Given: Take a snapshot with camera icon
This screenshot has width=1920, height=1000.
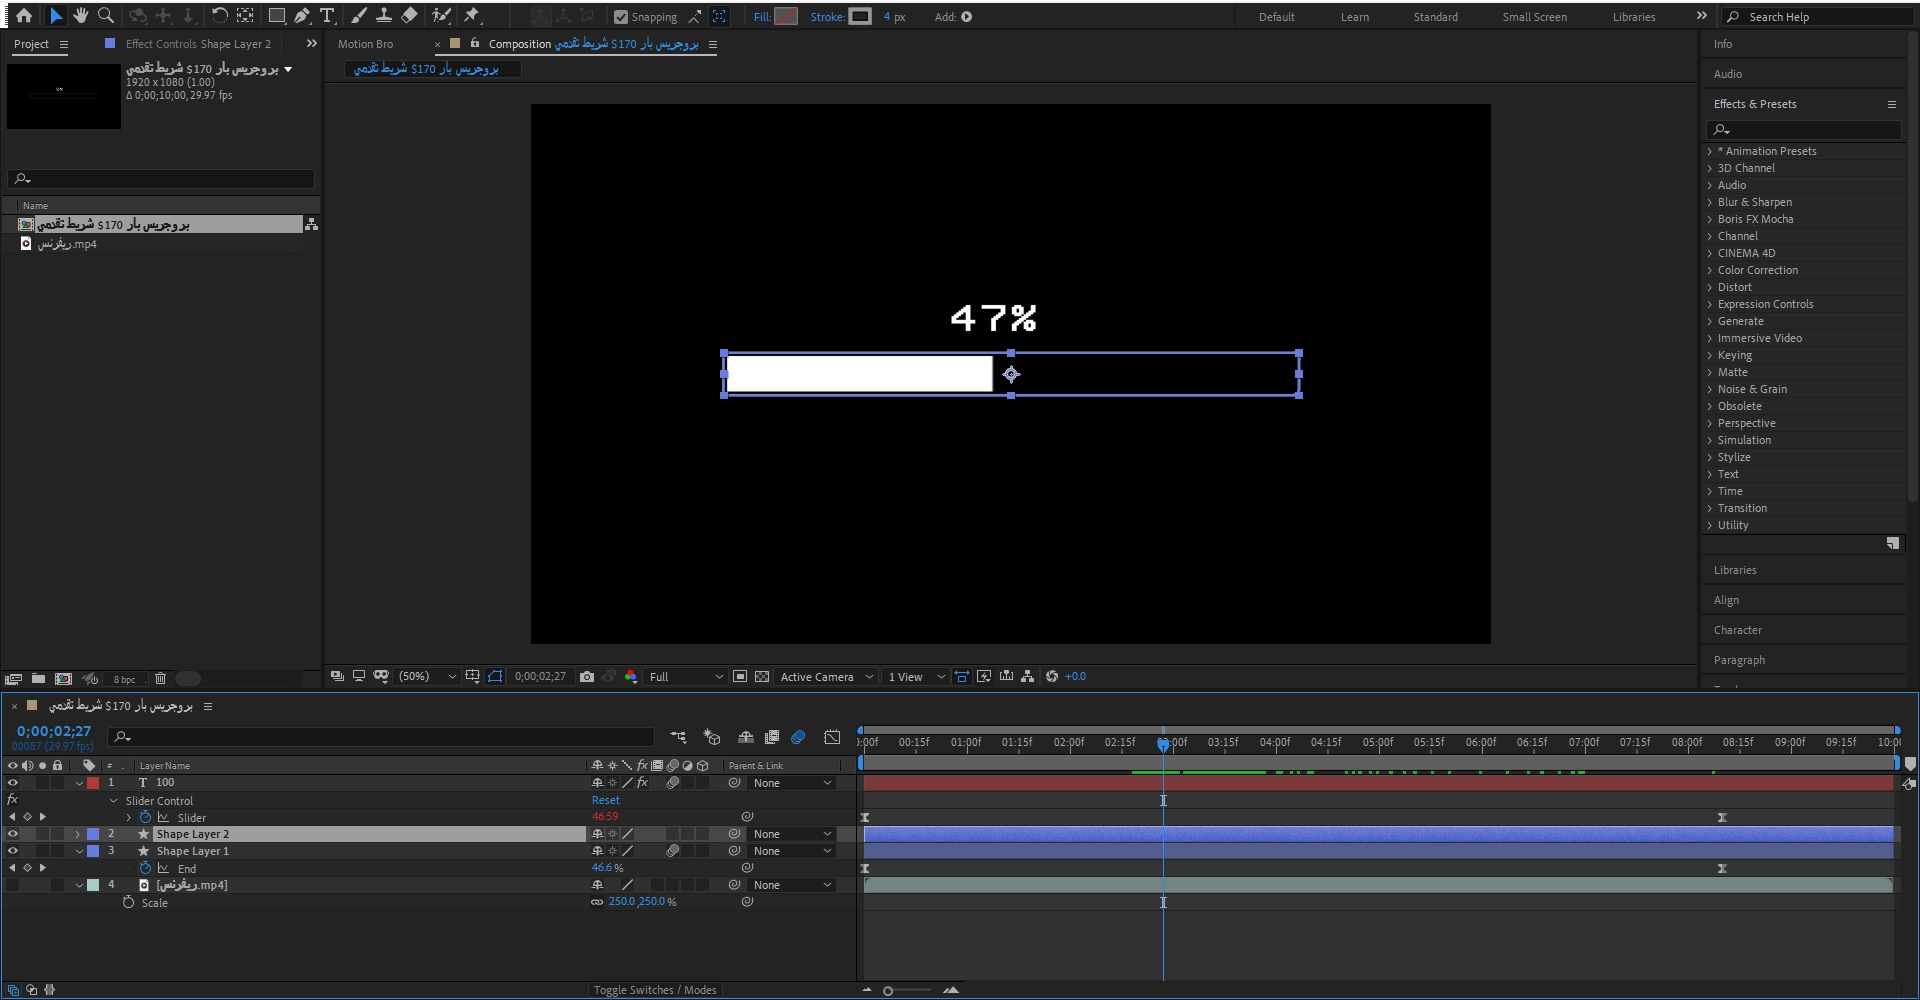Looking at the screenshot, I should click(x=587, y=677).
